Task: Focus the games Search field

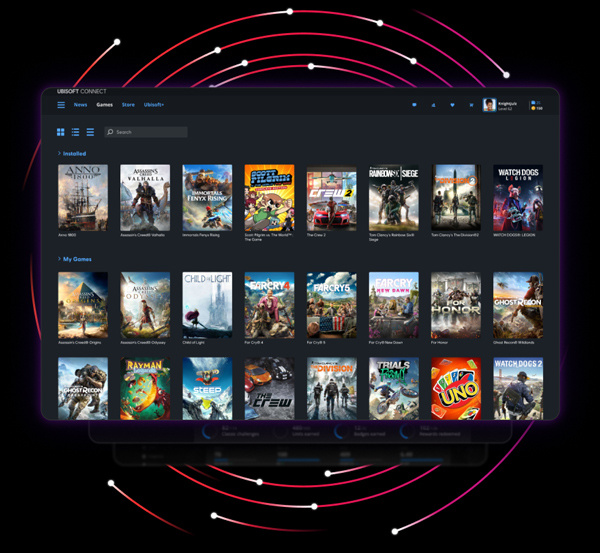Action: [146, 132]
